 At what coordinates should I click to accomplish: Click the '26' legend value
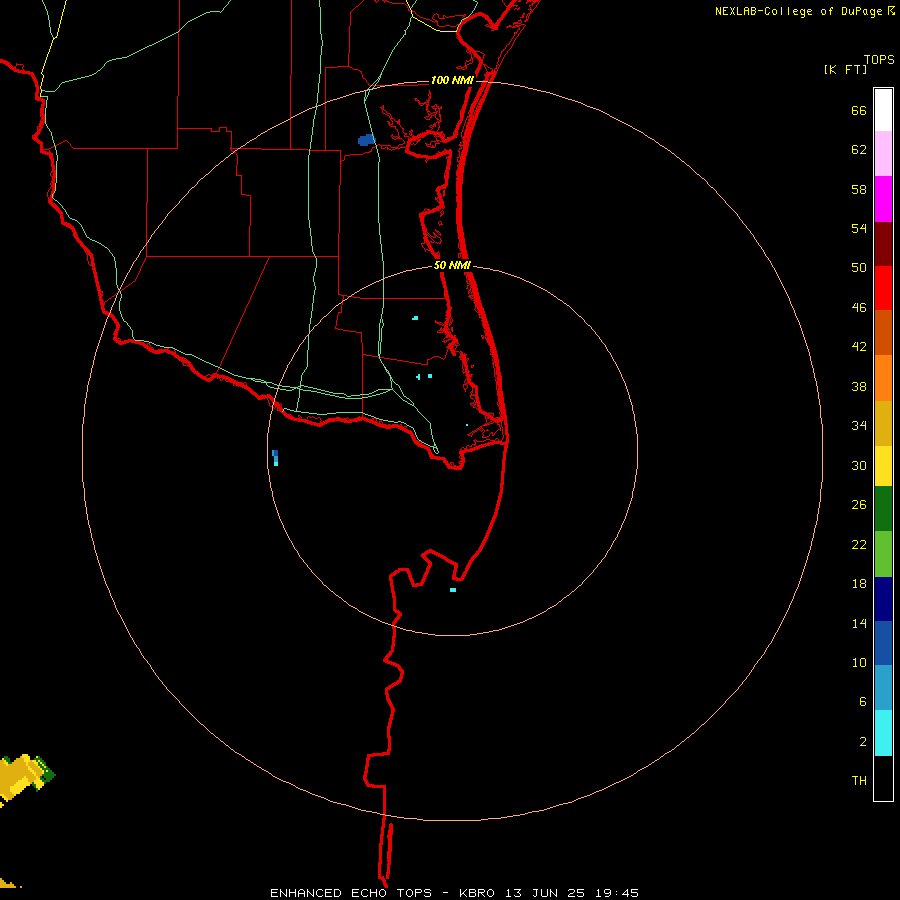pos(859,505)
